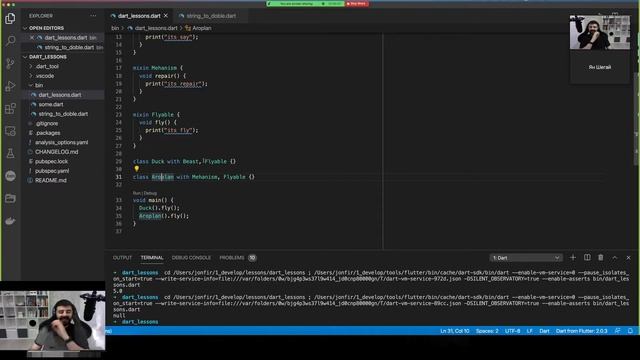Click Ln 31, Col 10 in status bar
640x360 pixels.
[x=454, y=331]
